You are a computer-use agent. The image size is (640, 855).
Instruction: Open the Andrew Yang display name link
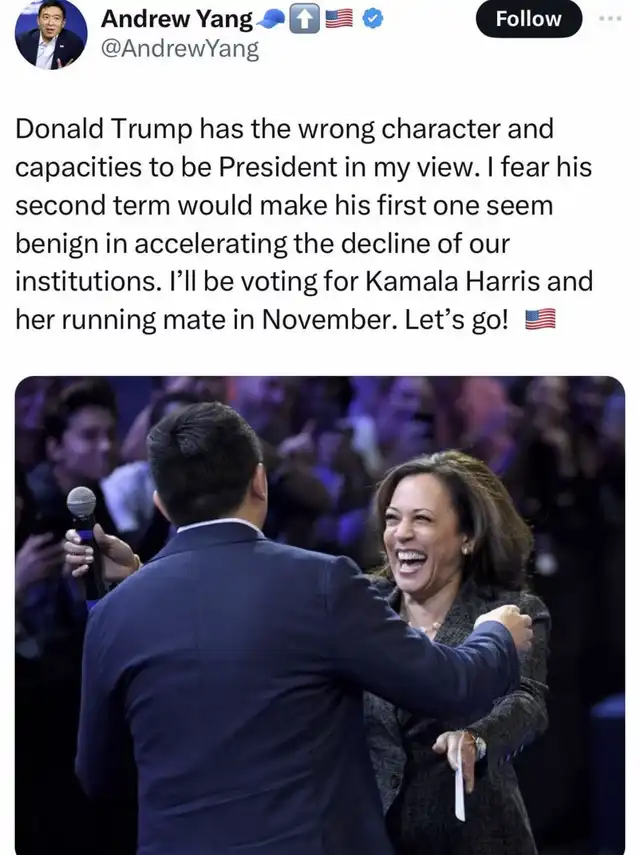pyautogui.click(x=177, y=19)
